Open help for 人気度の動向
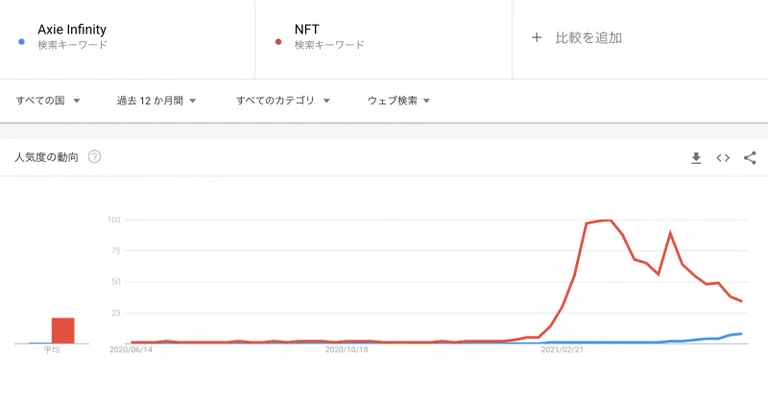 pyautogui.click(x=94, y=157)
